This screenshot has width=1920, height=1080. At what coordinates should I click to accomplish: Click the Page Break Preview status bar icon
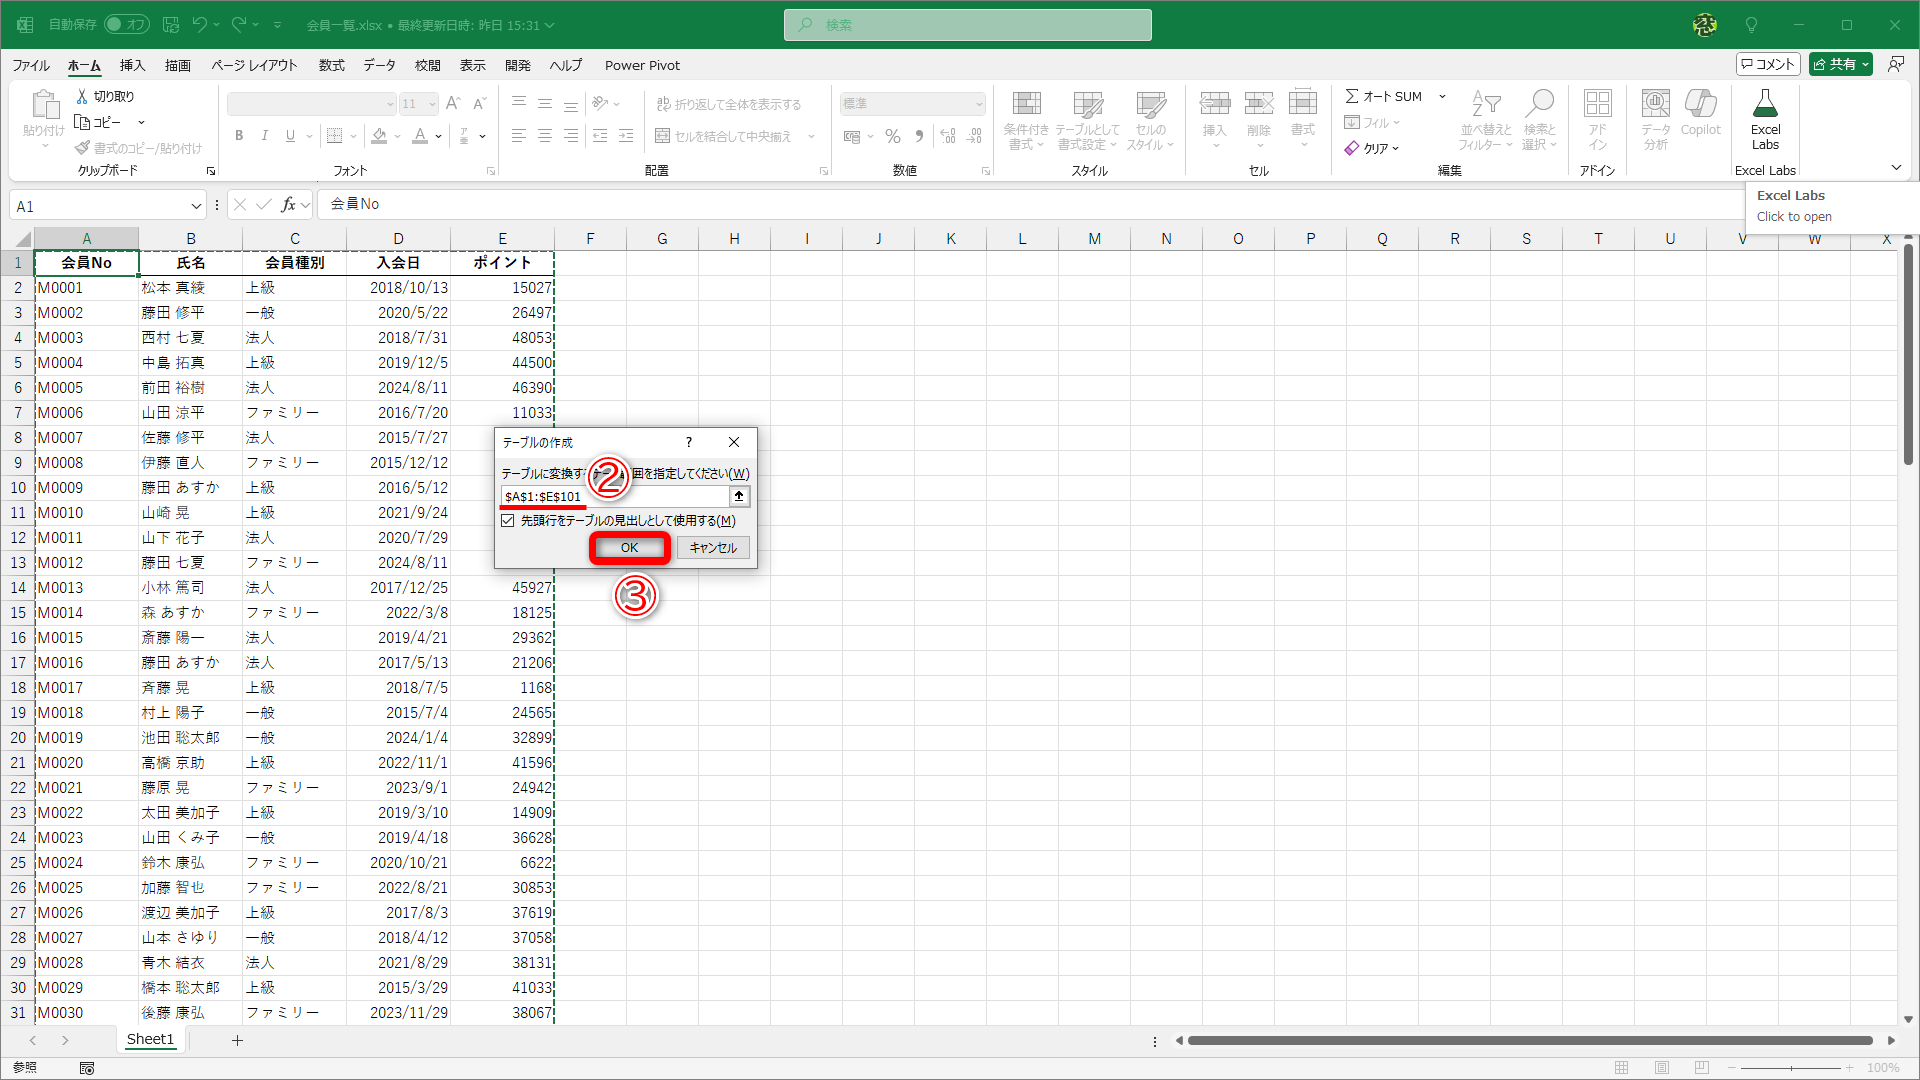point(1702,1068)
